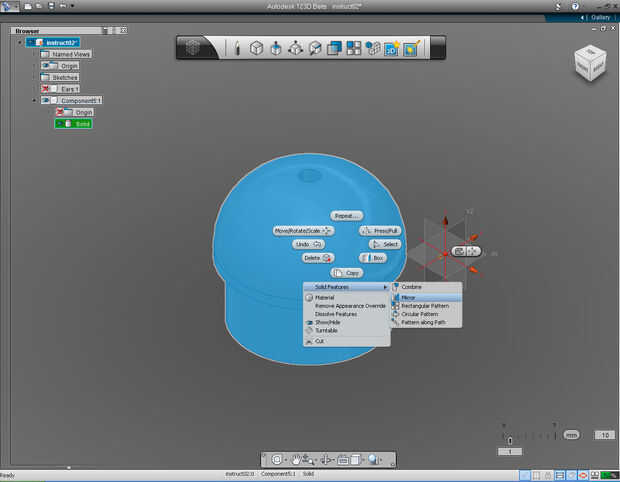Click the grid value field showing 10
Viewport: 620px width, 482px height.
603,435
